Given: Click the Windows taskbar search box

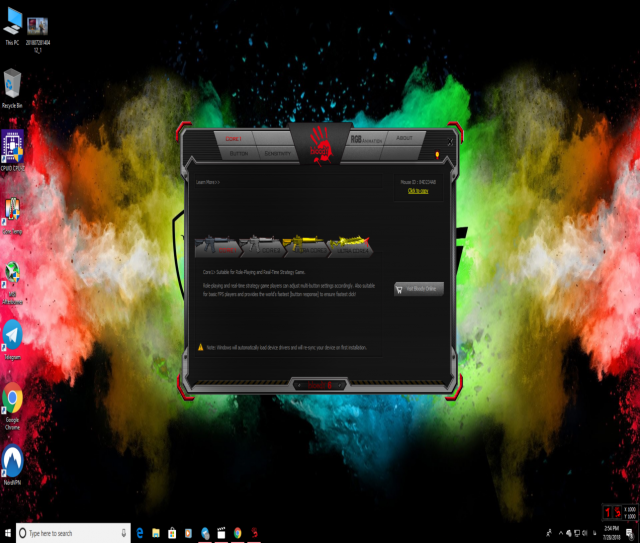Looking at the screenshot, I should click(75, 533).
